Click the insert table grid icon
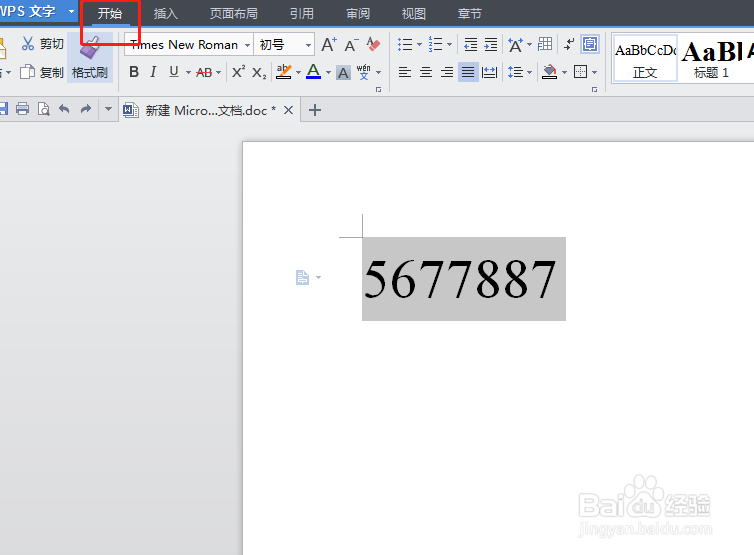754x555 pixels. click(x=545, y=44)
